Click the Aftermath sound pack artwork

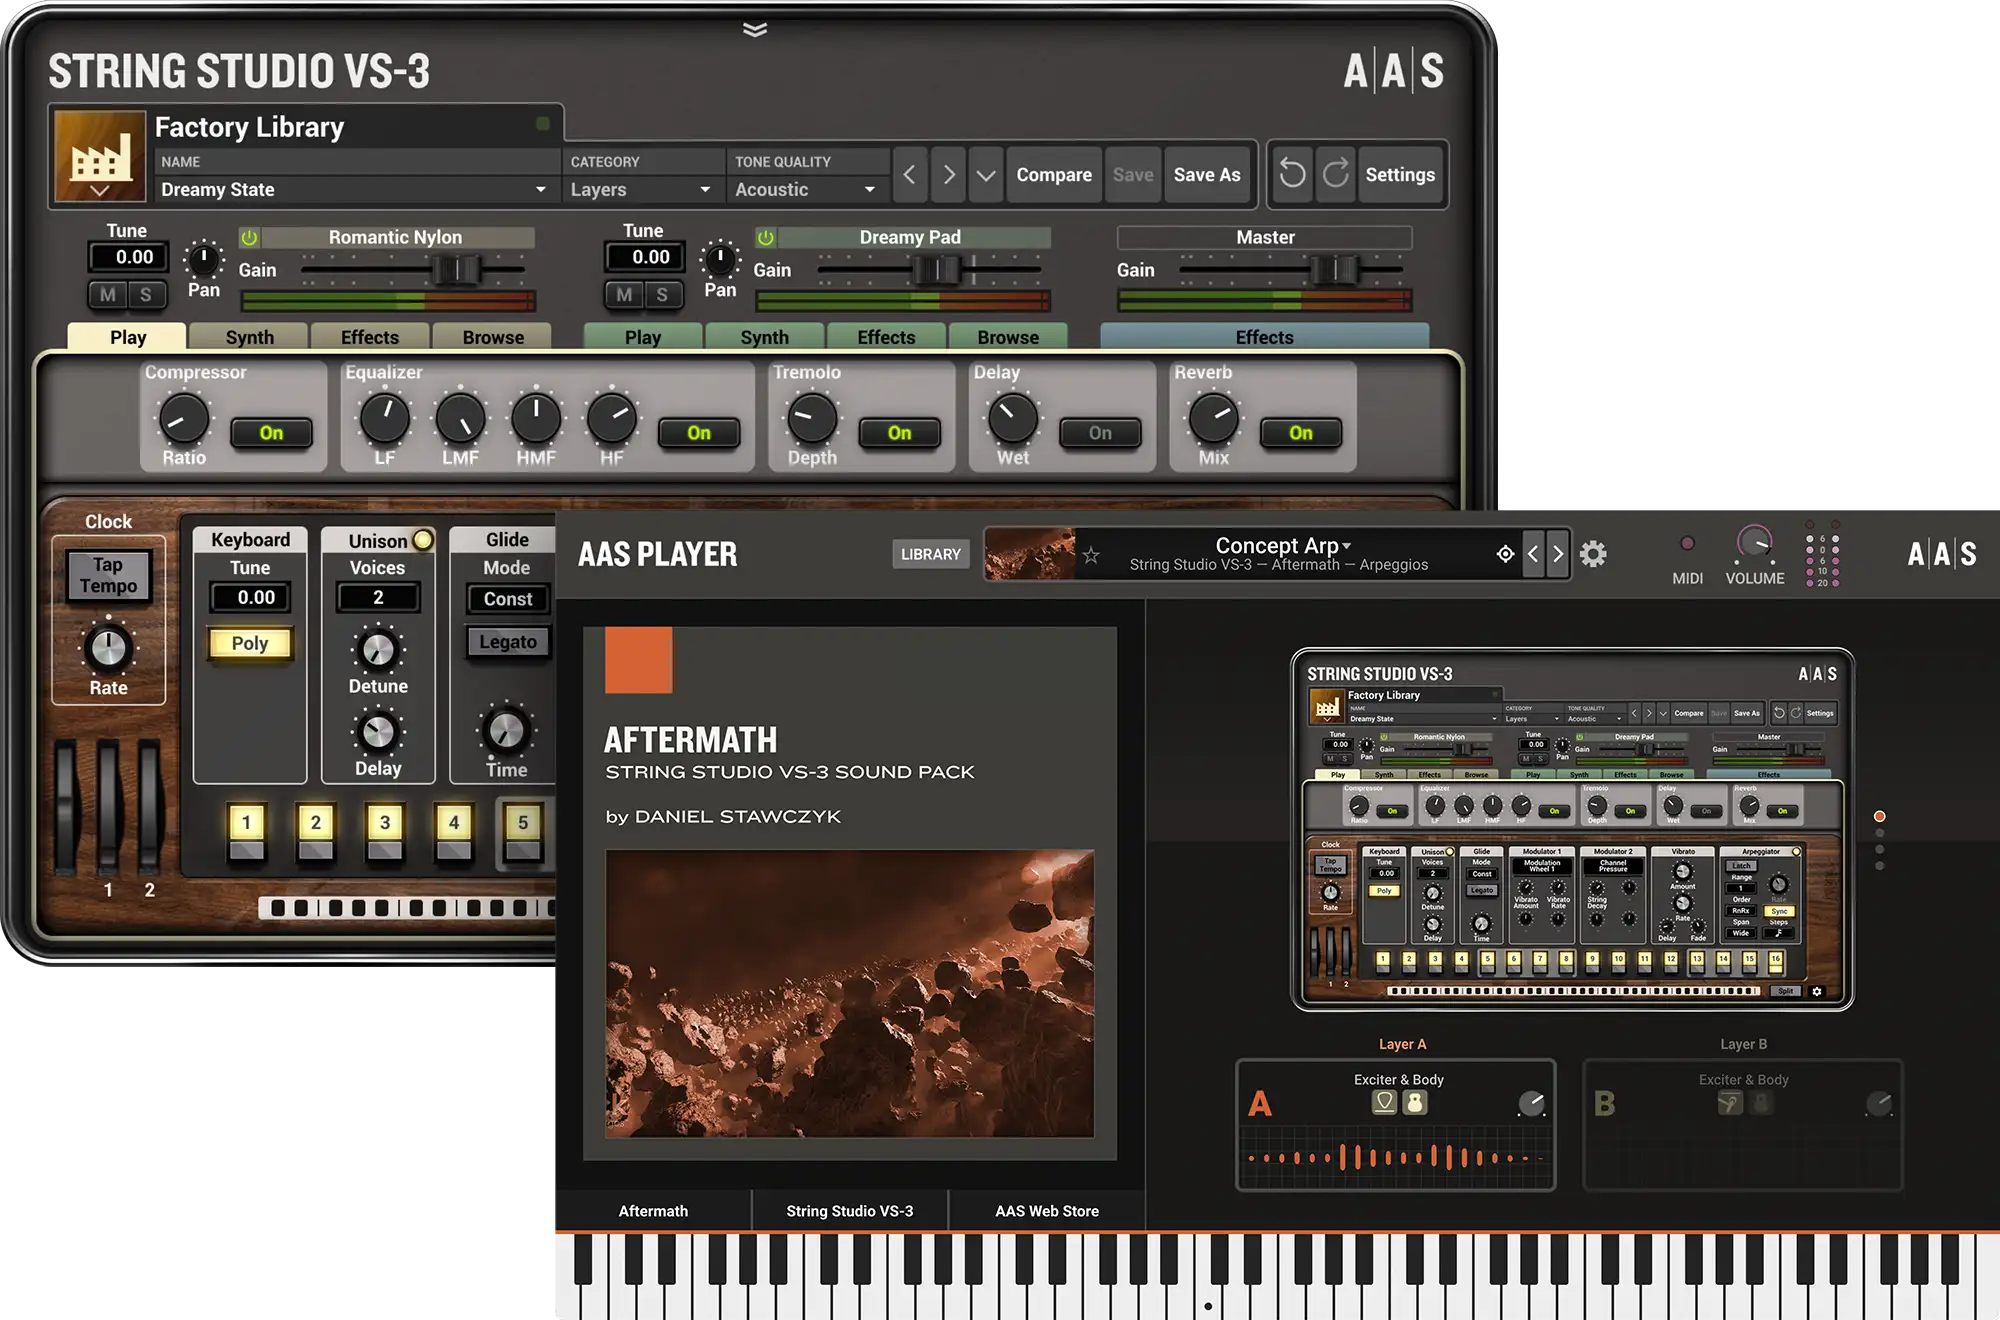point(849,993)
